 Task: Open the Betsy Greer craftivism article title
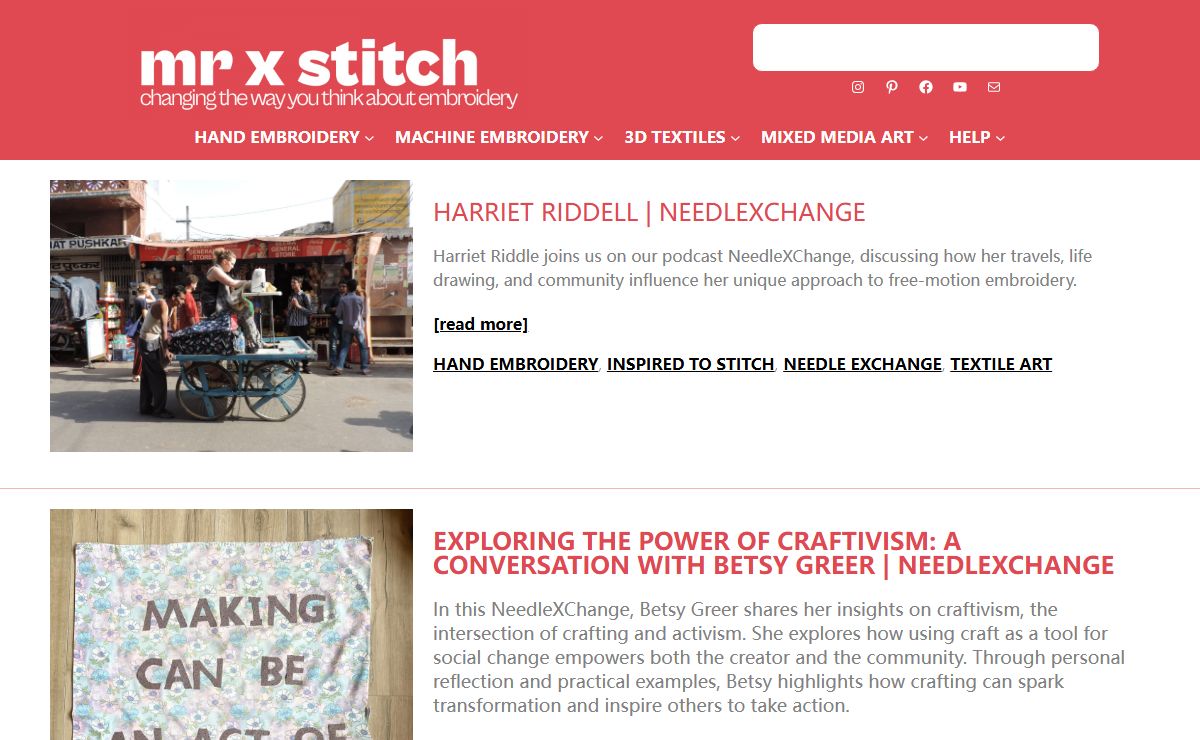click(773, 553)
